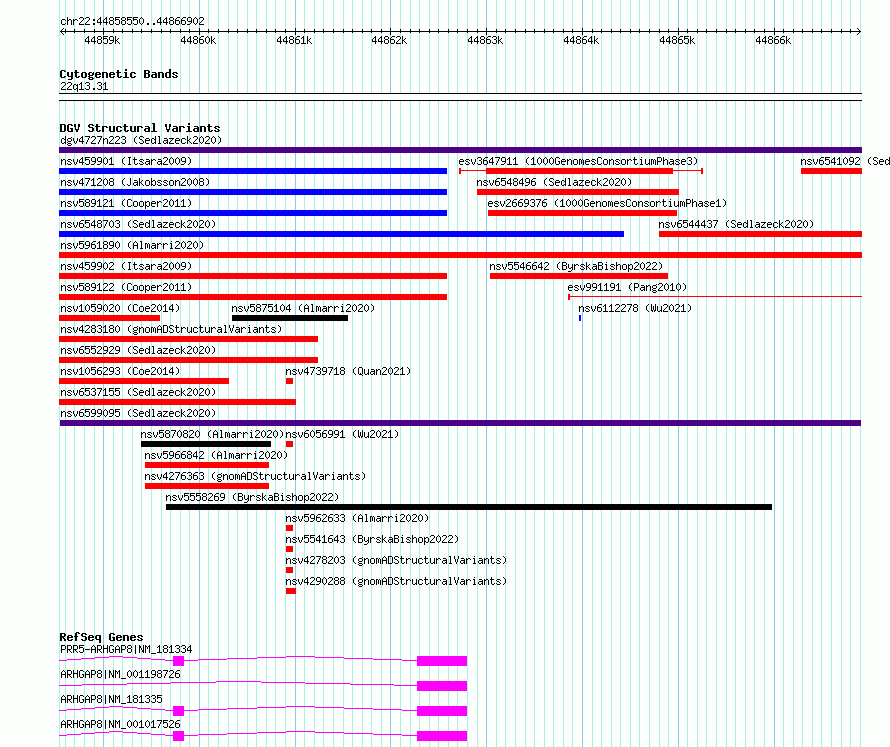This screenshot has height=747, width=890.
Task: Click the 44860k ruler tick label
Action: (198, 40)
